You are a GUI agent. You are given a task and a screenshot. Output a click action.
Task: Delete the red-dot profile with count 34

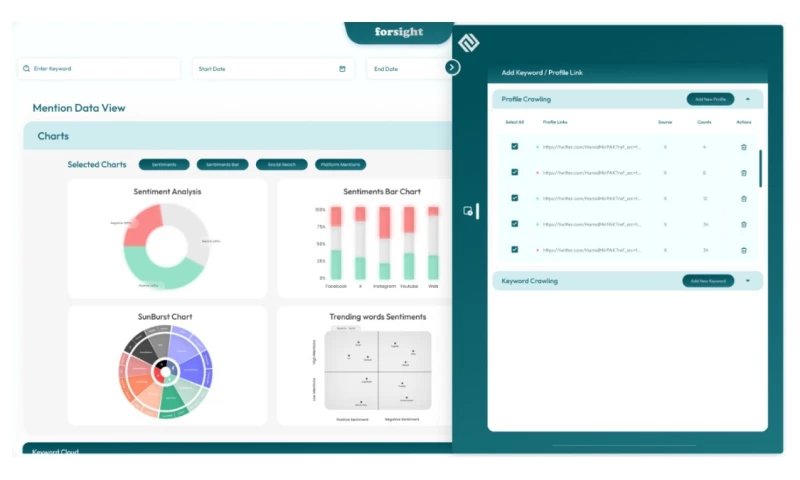click(x=743, y=250)
